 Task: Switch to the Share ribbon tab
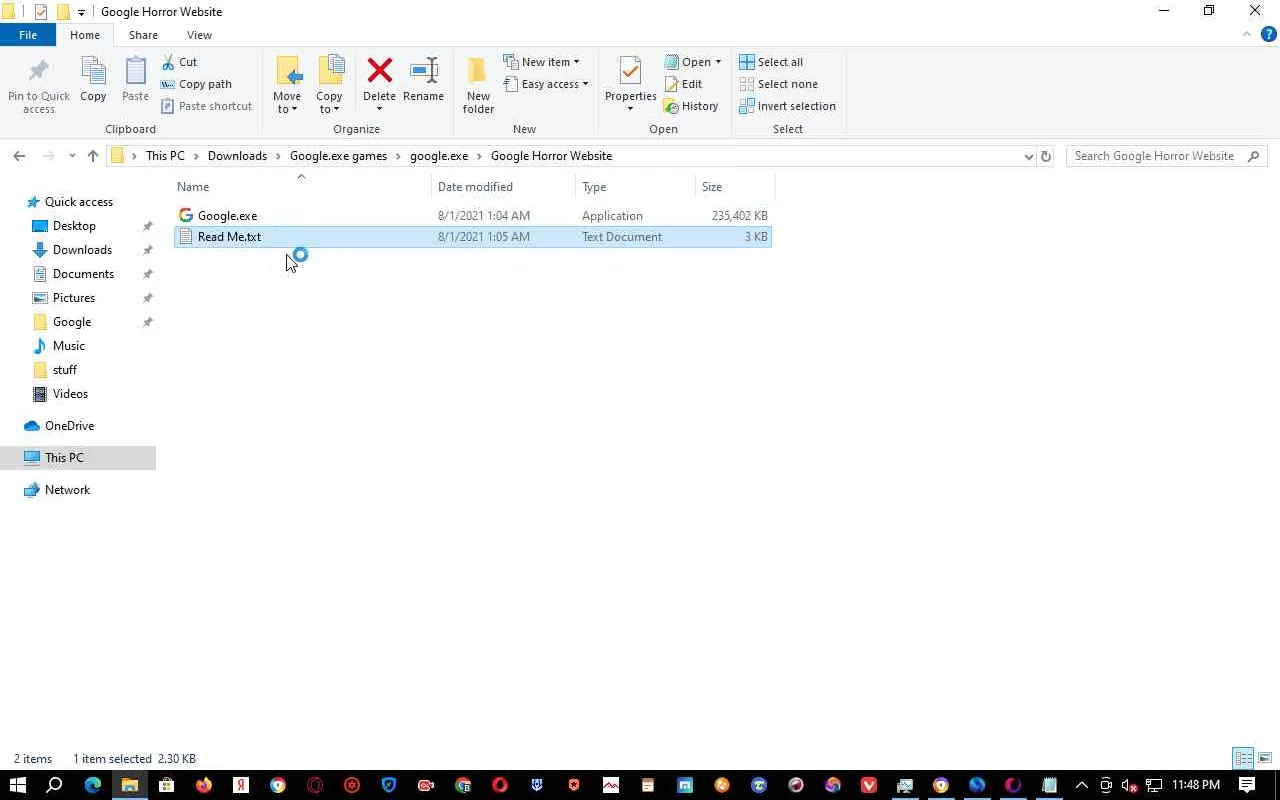pos(143,35)
